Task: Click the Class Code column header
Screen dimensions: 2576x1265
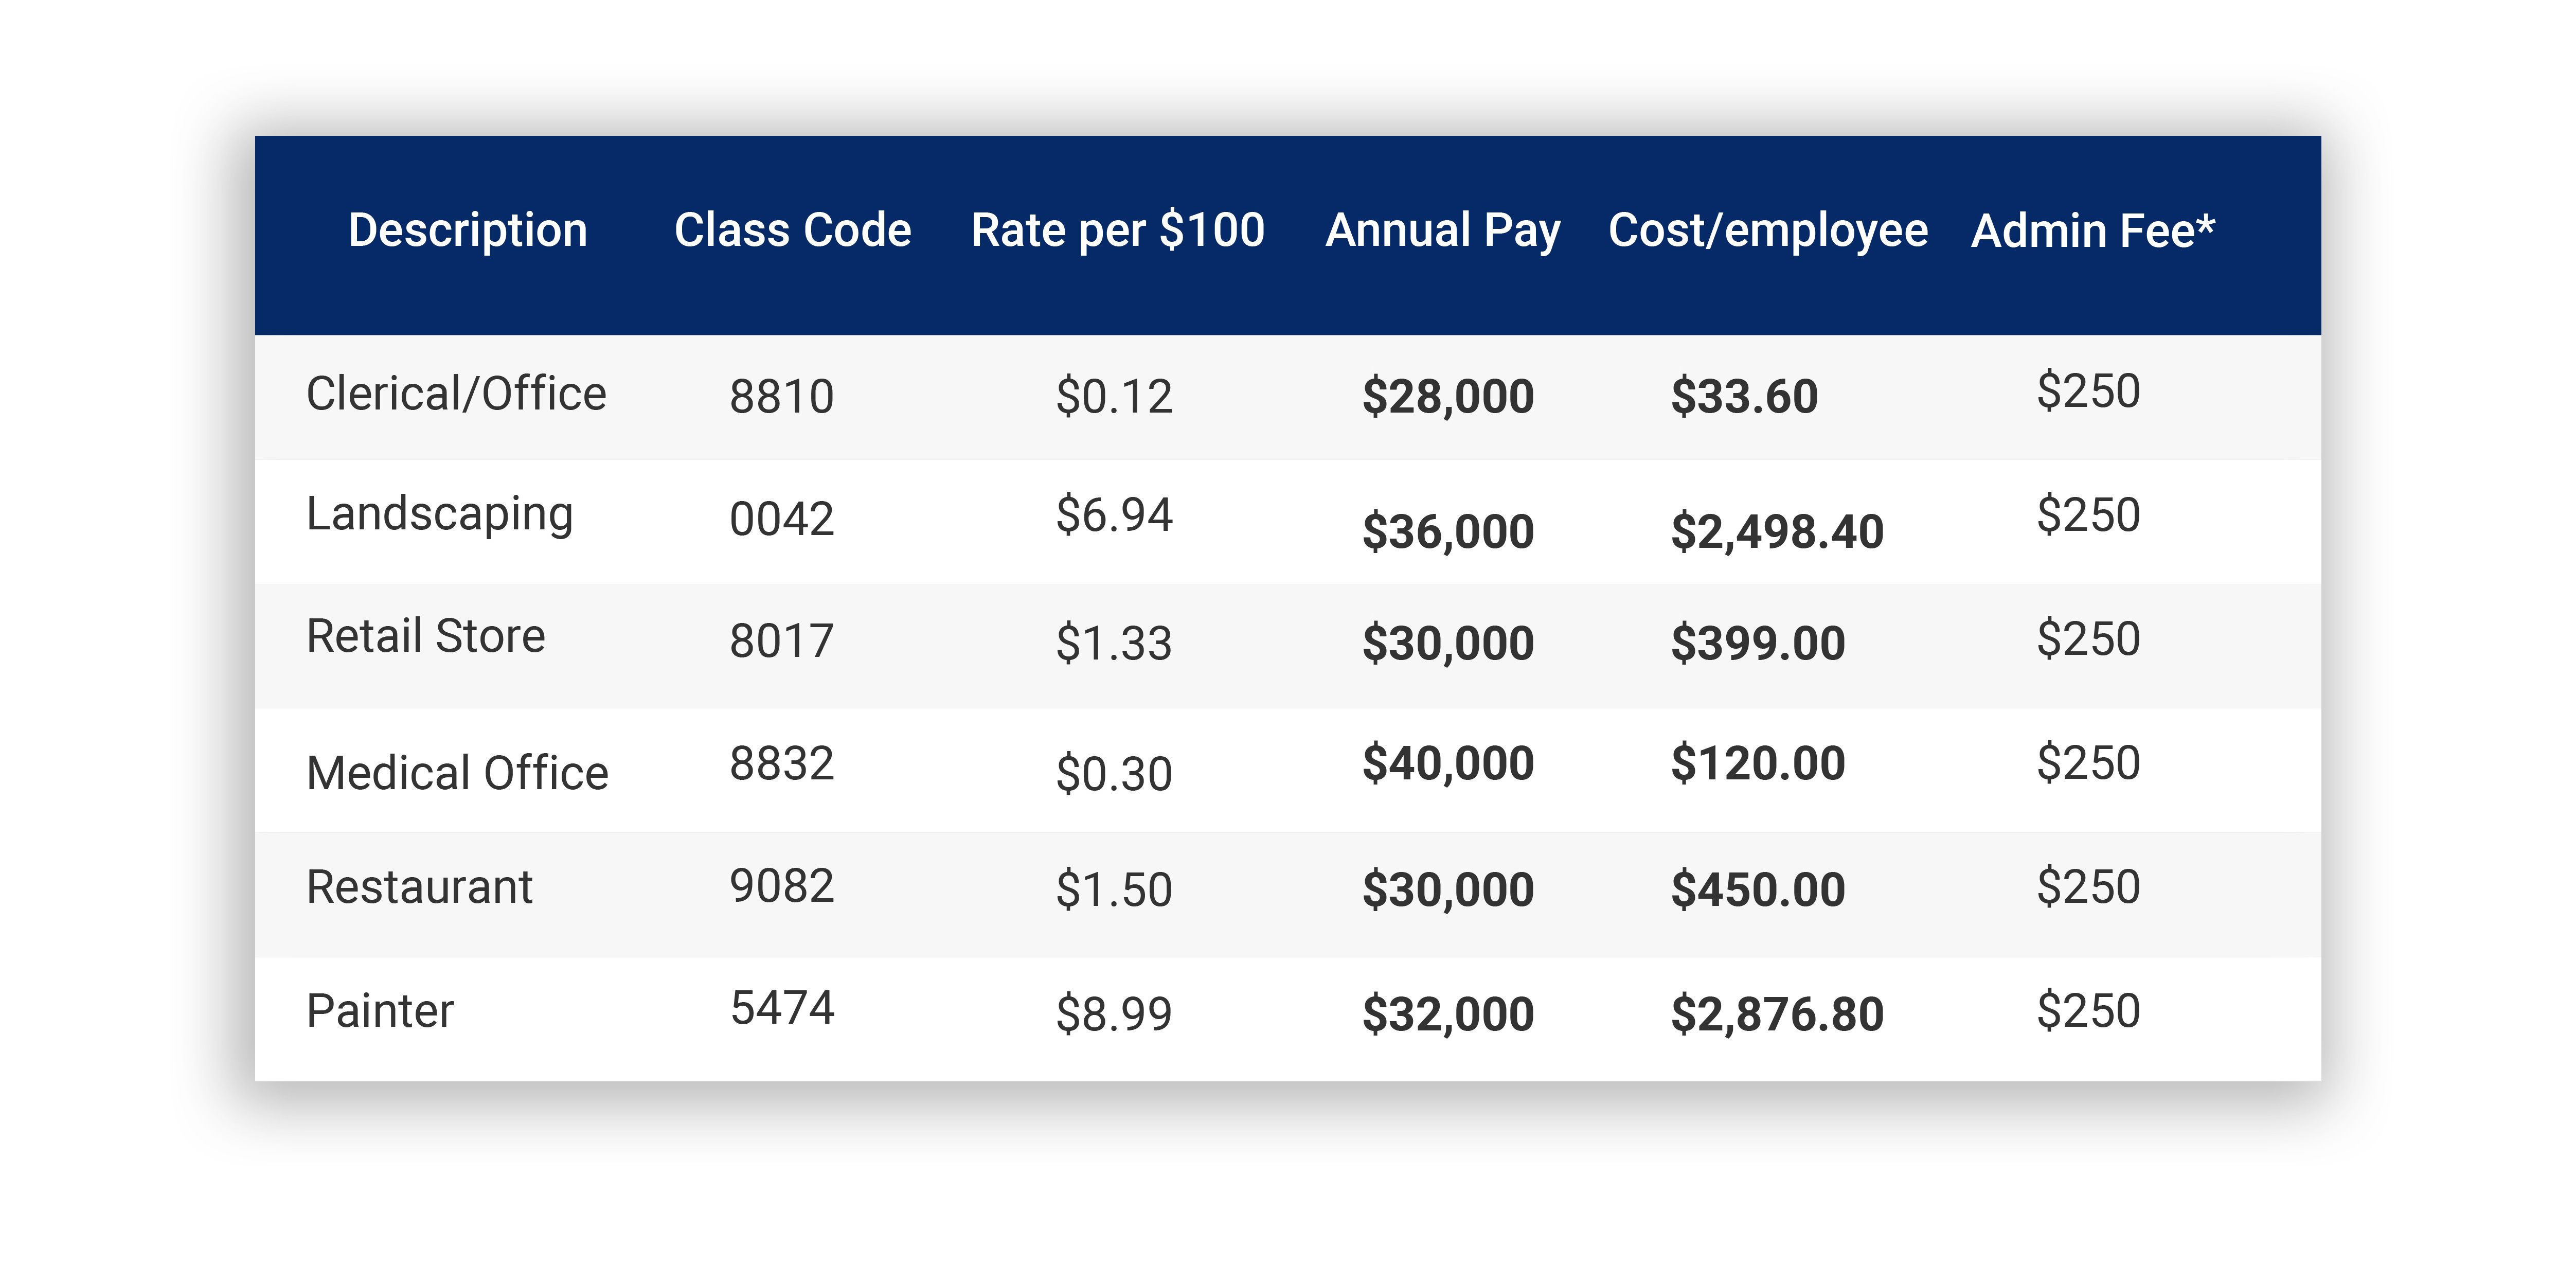Action: tap(792, 231)
